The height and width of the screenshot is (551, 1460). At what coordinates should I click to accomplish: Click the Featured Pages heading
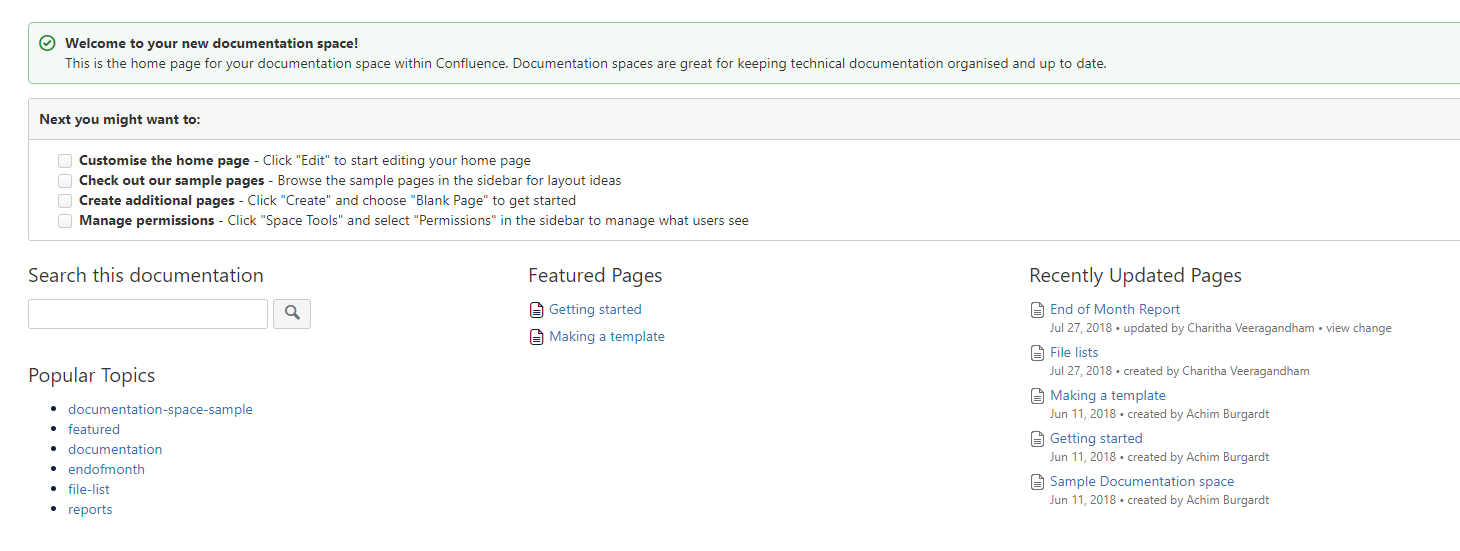point(595,276)
